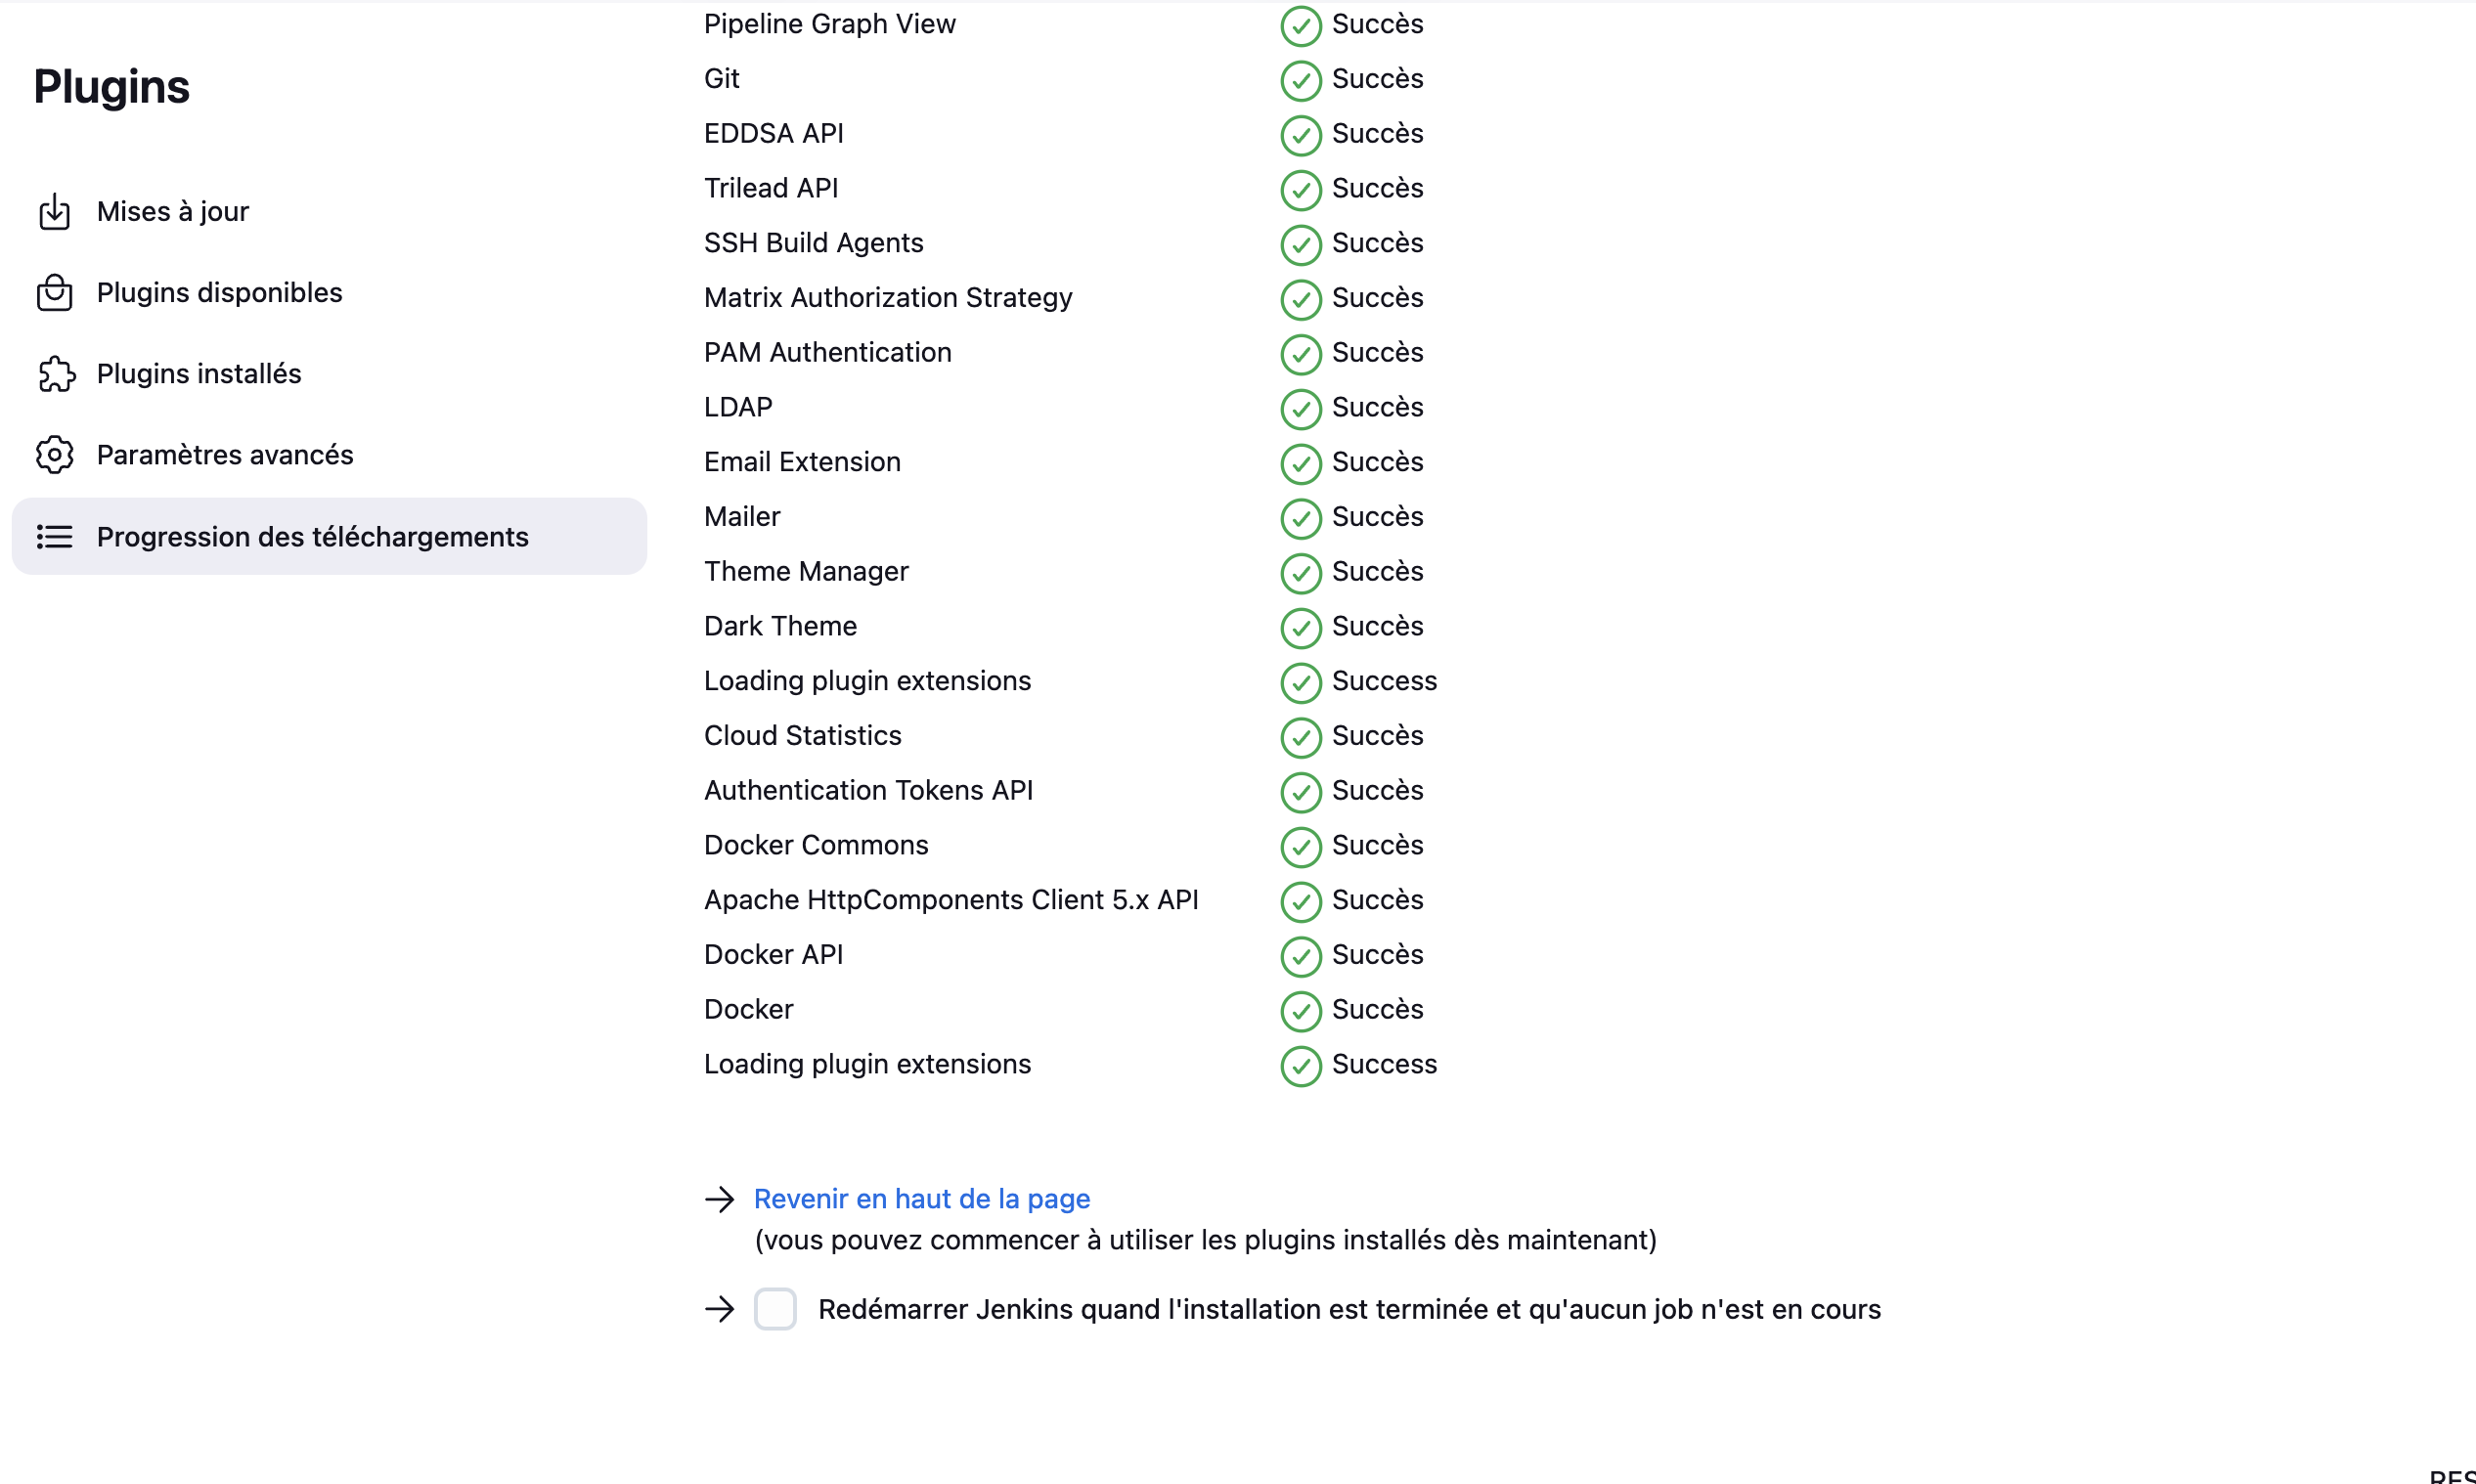2476x1484 pixels.
Task: Click the Theme Manager plugin name
Action: coord(806,571)
